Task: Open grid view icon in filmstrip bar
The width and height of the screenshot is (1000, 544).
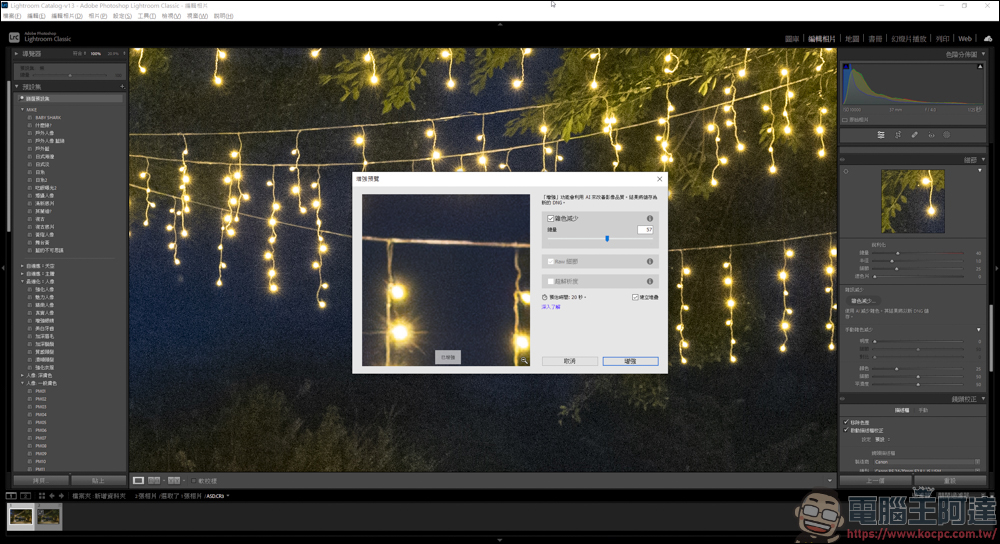Action: pyautogui.click(x=41, y=496)
